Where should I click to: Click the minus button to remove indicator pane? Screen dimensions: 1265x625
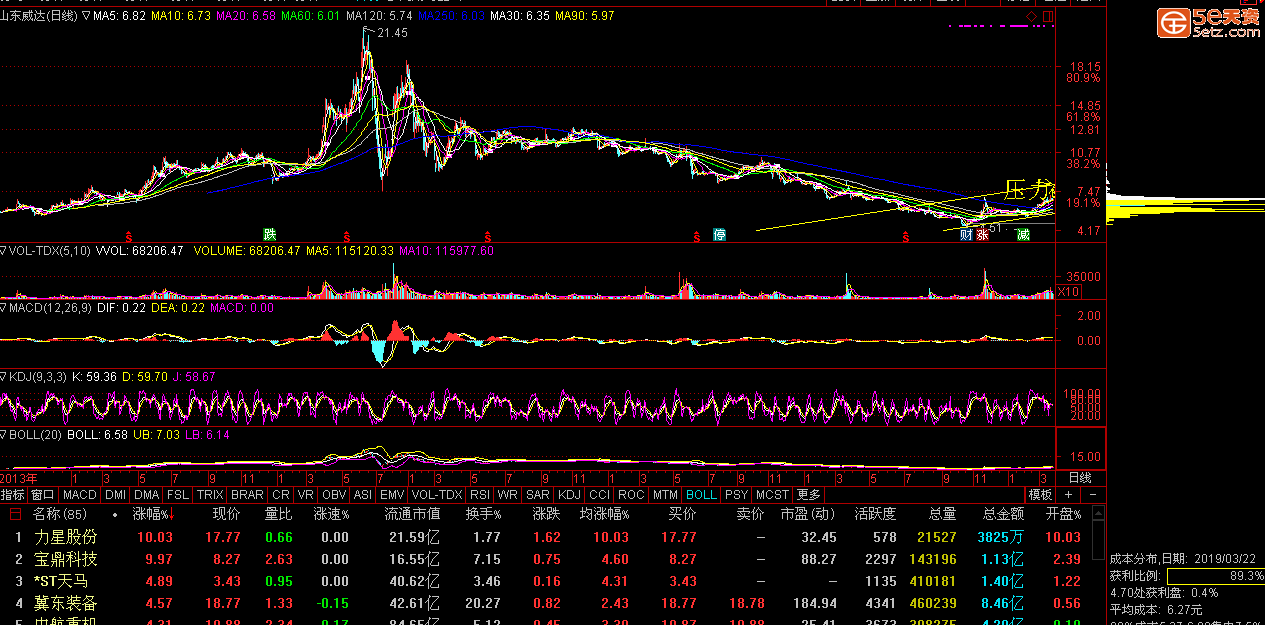click(1091, 494)
